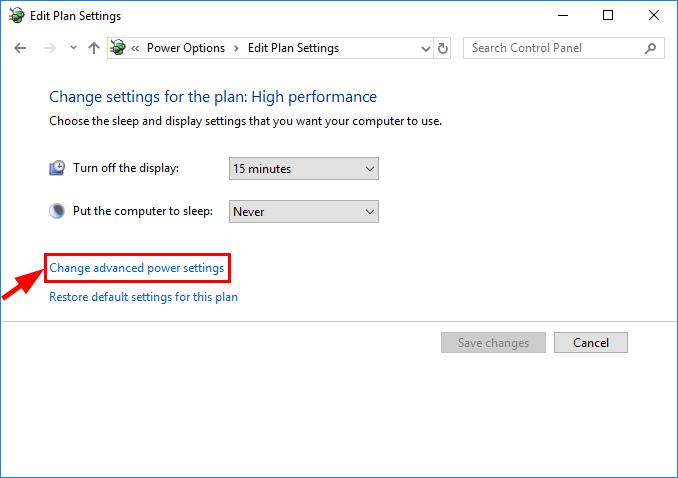Click the Power Options address bar icon
Viewport: 678px width, 478px height.
tap(118, 48)
